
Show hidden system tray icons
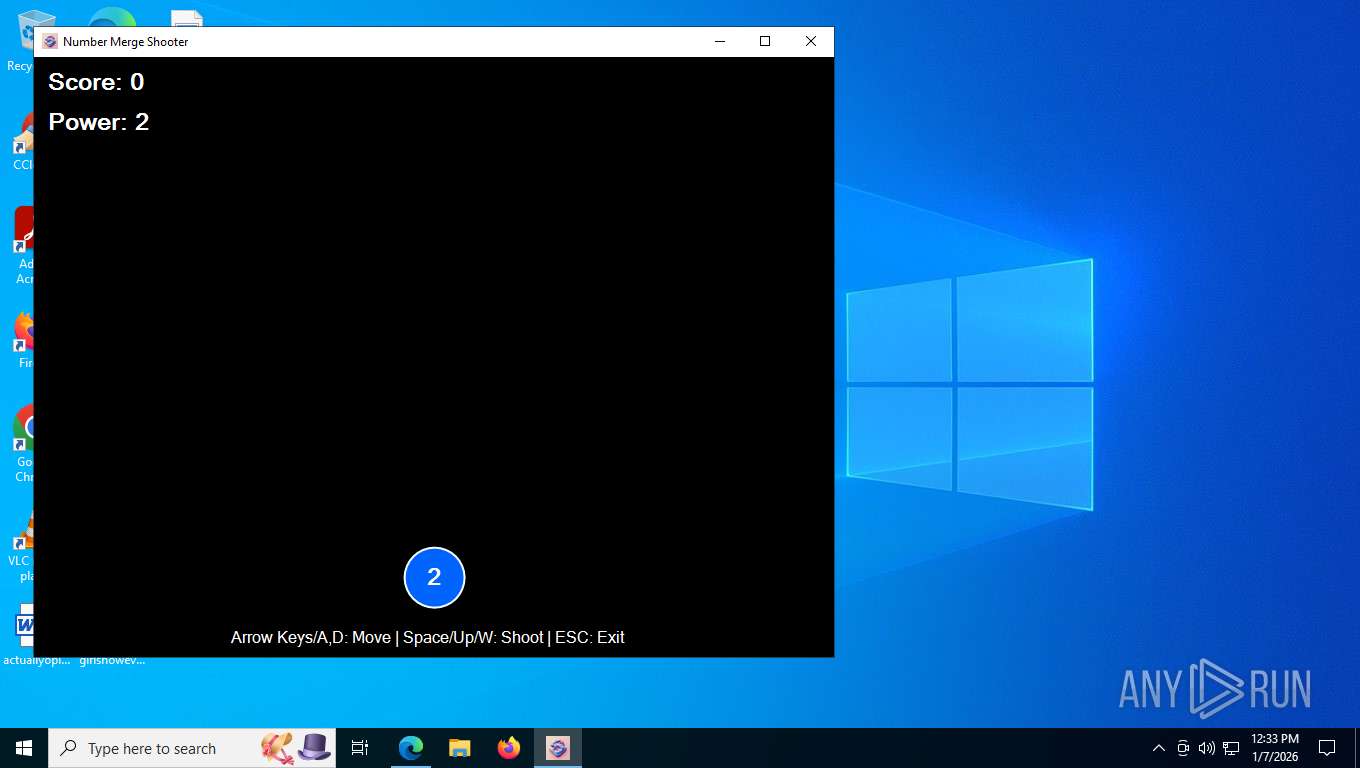pos(1159,748)
